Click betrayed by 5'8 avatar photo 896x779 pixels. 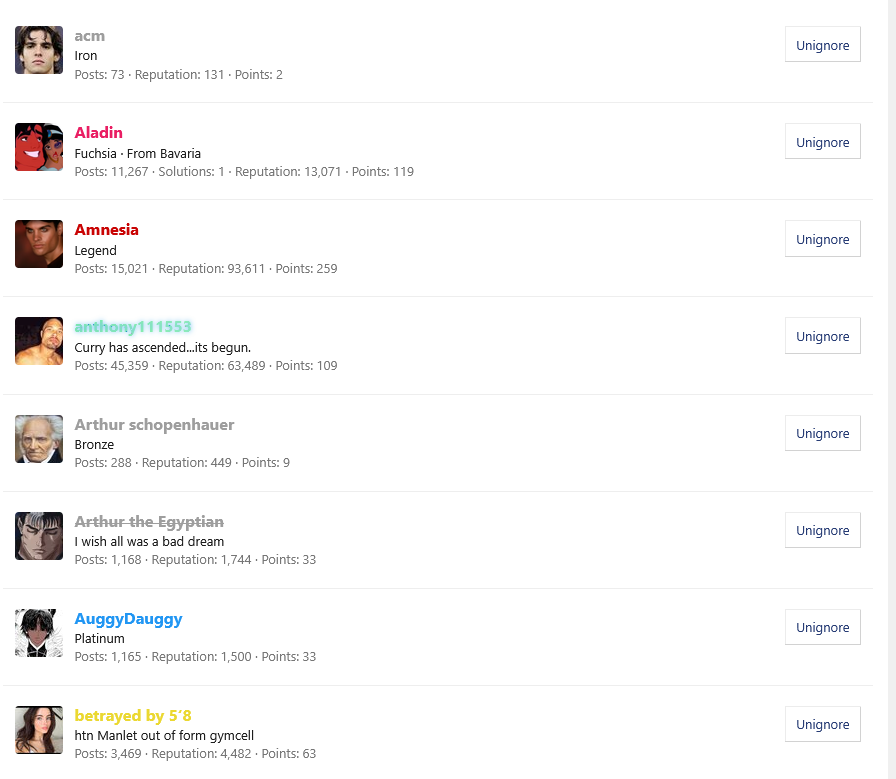(39, 730)
